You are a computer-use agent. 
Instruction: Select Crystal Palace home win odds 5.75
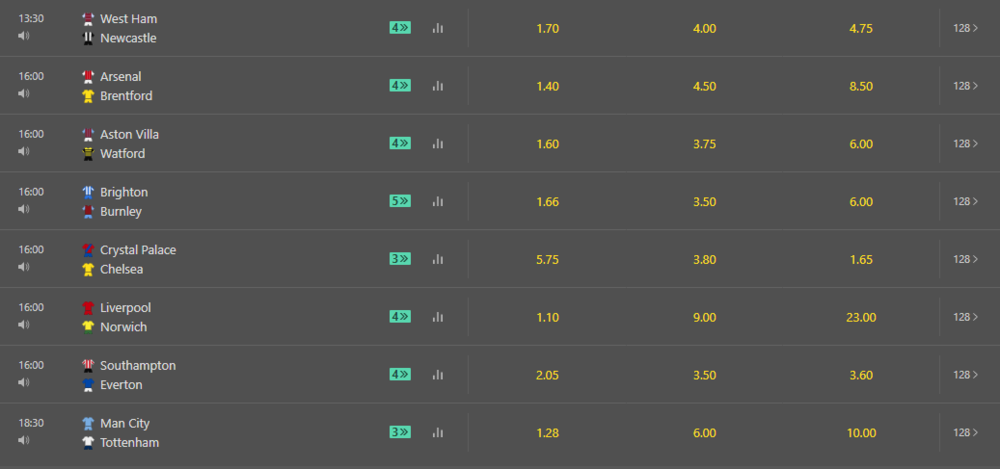coord(548,260)
